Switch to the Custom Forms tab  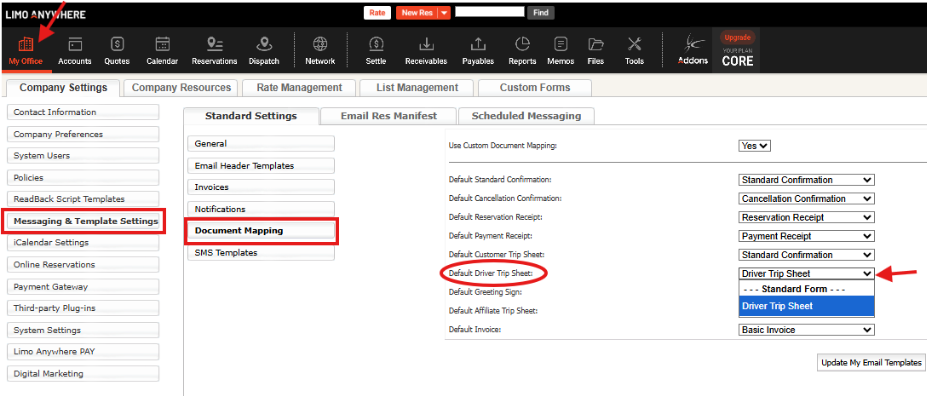click(535, 87)
